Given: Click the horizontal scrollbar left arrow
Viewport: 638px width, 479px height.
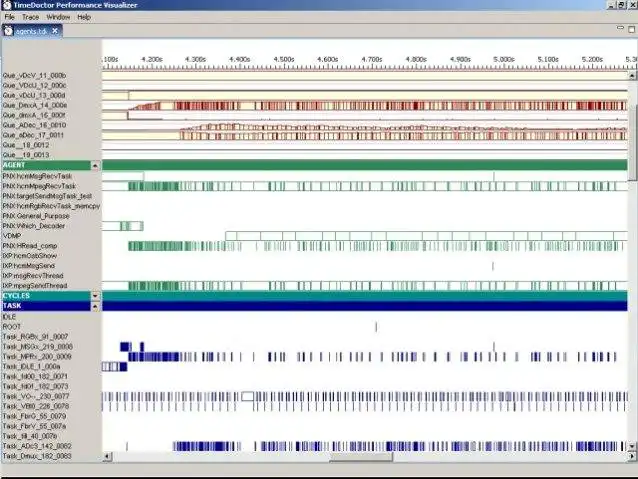Looking at the screenshot, I should click(x=107, y=456).
